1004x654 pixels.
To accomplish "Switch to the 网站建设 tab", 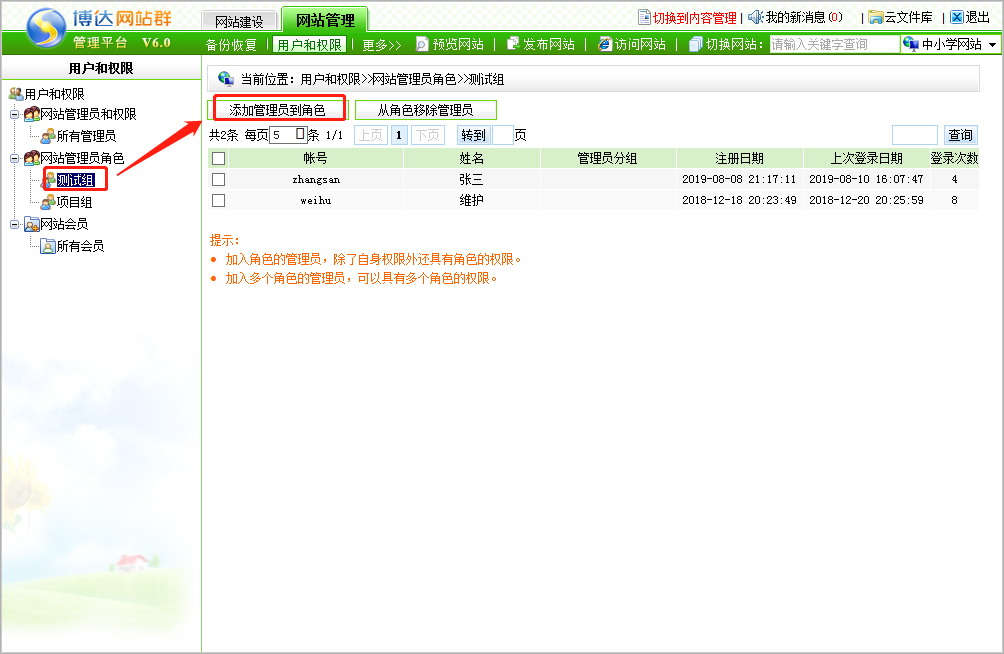I will [239, 21].
